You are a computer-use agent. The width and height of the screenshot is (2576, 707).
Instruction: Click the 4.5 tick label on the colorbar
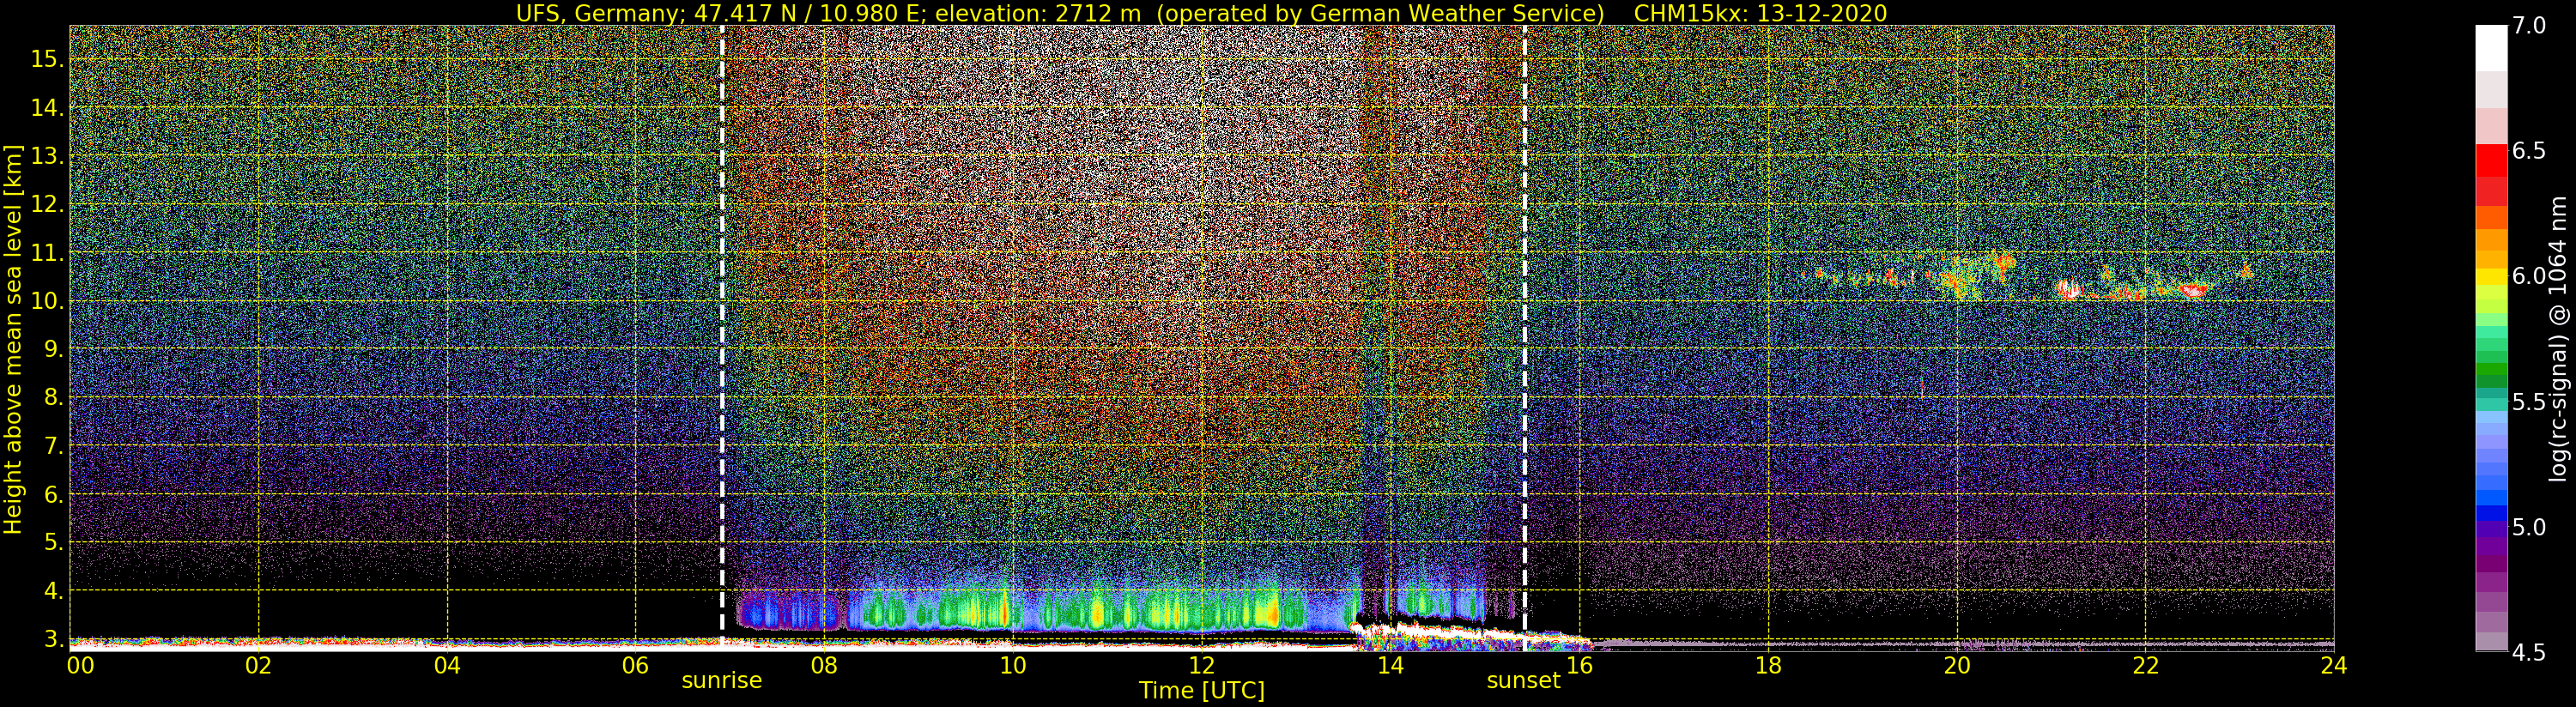tap(2528, 653)
